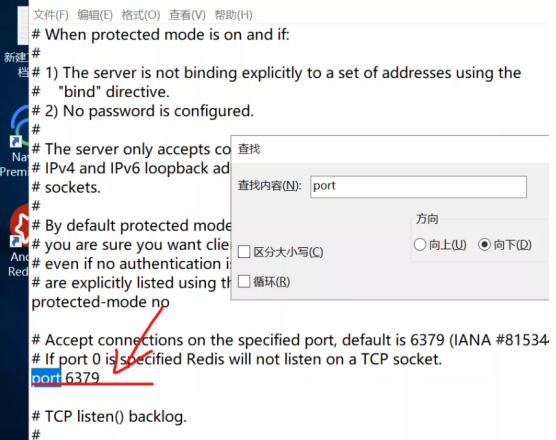Viewport: 556px width, 440px height.
Task: Enable the 区分大小写 case-sensitive checkbox
Action: pyautogui.click(x=244, y=252)
